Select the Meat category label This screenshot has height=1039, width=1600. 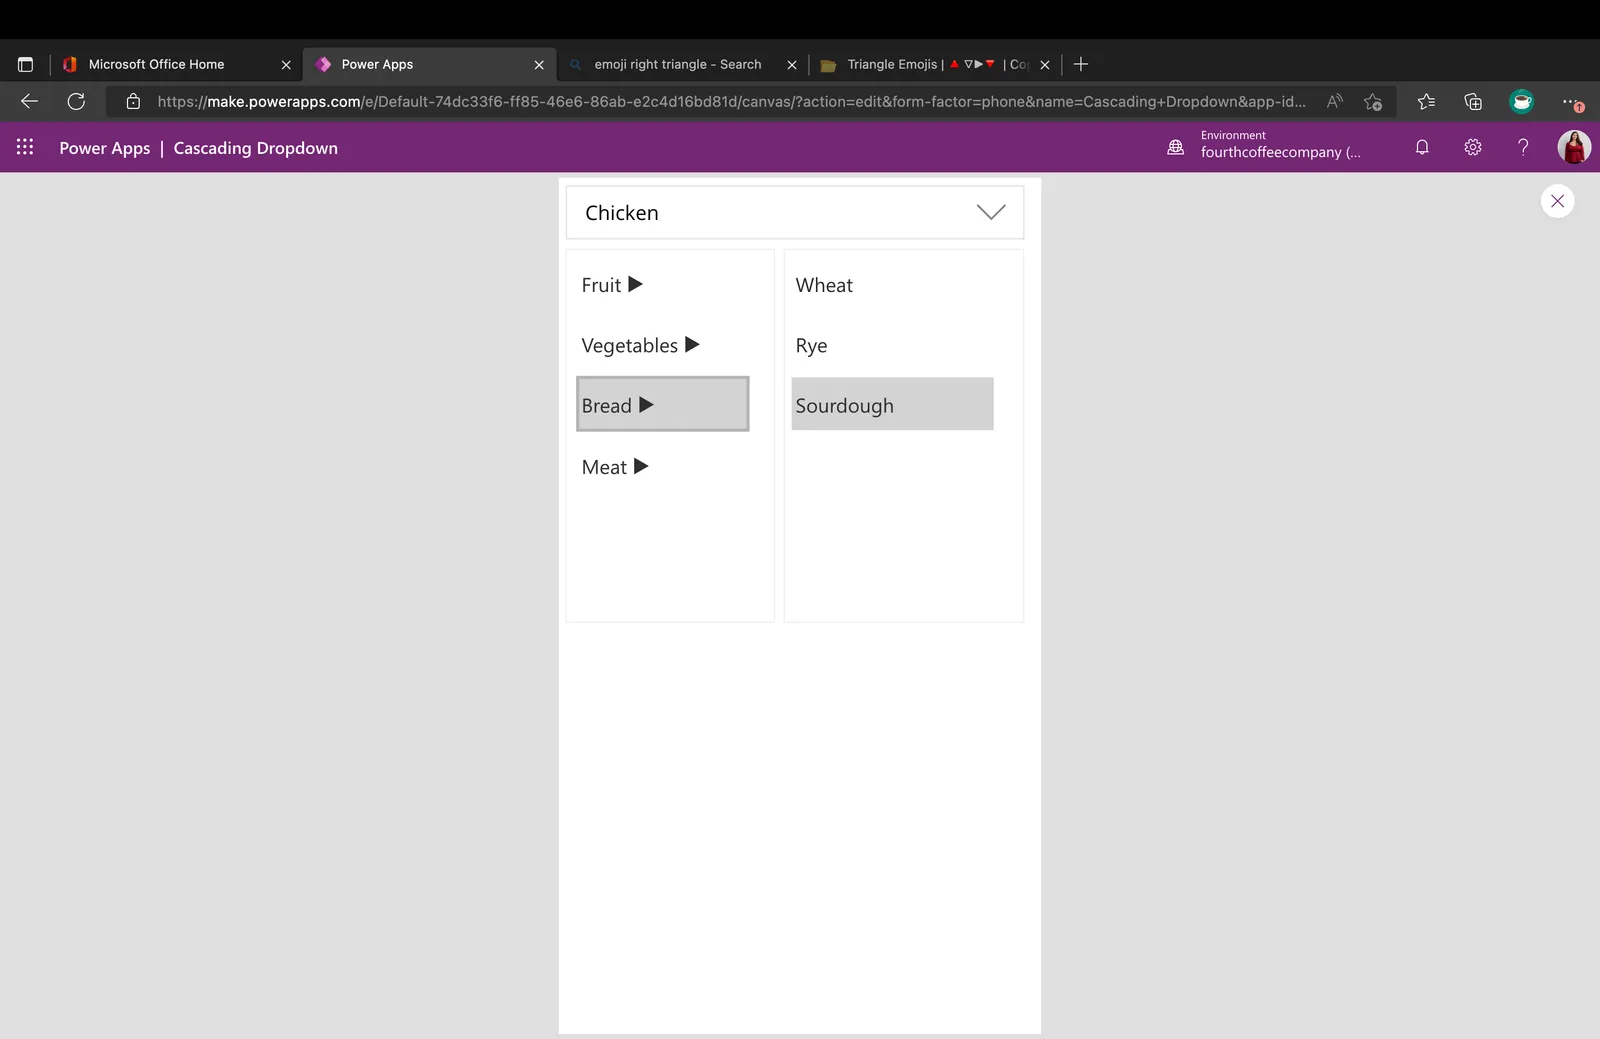tap(604, 467)
